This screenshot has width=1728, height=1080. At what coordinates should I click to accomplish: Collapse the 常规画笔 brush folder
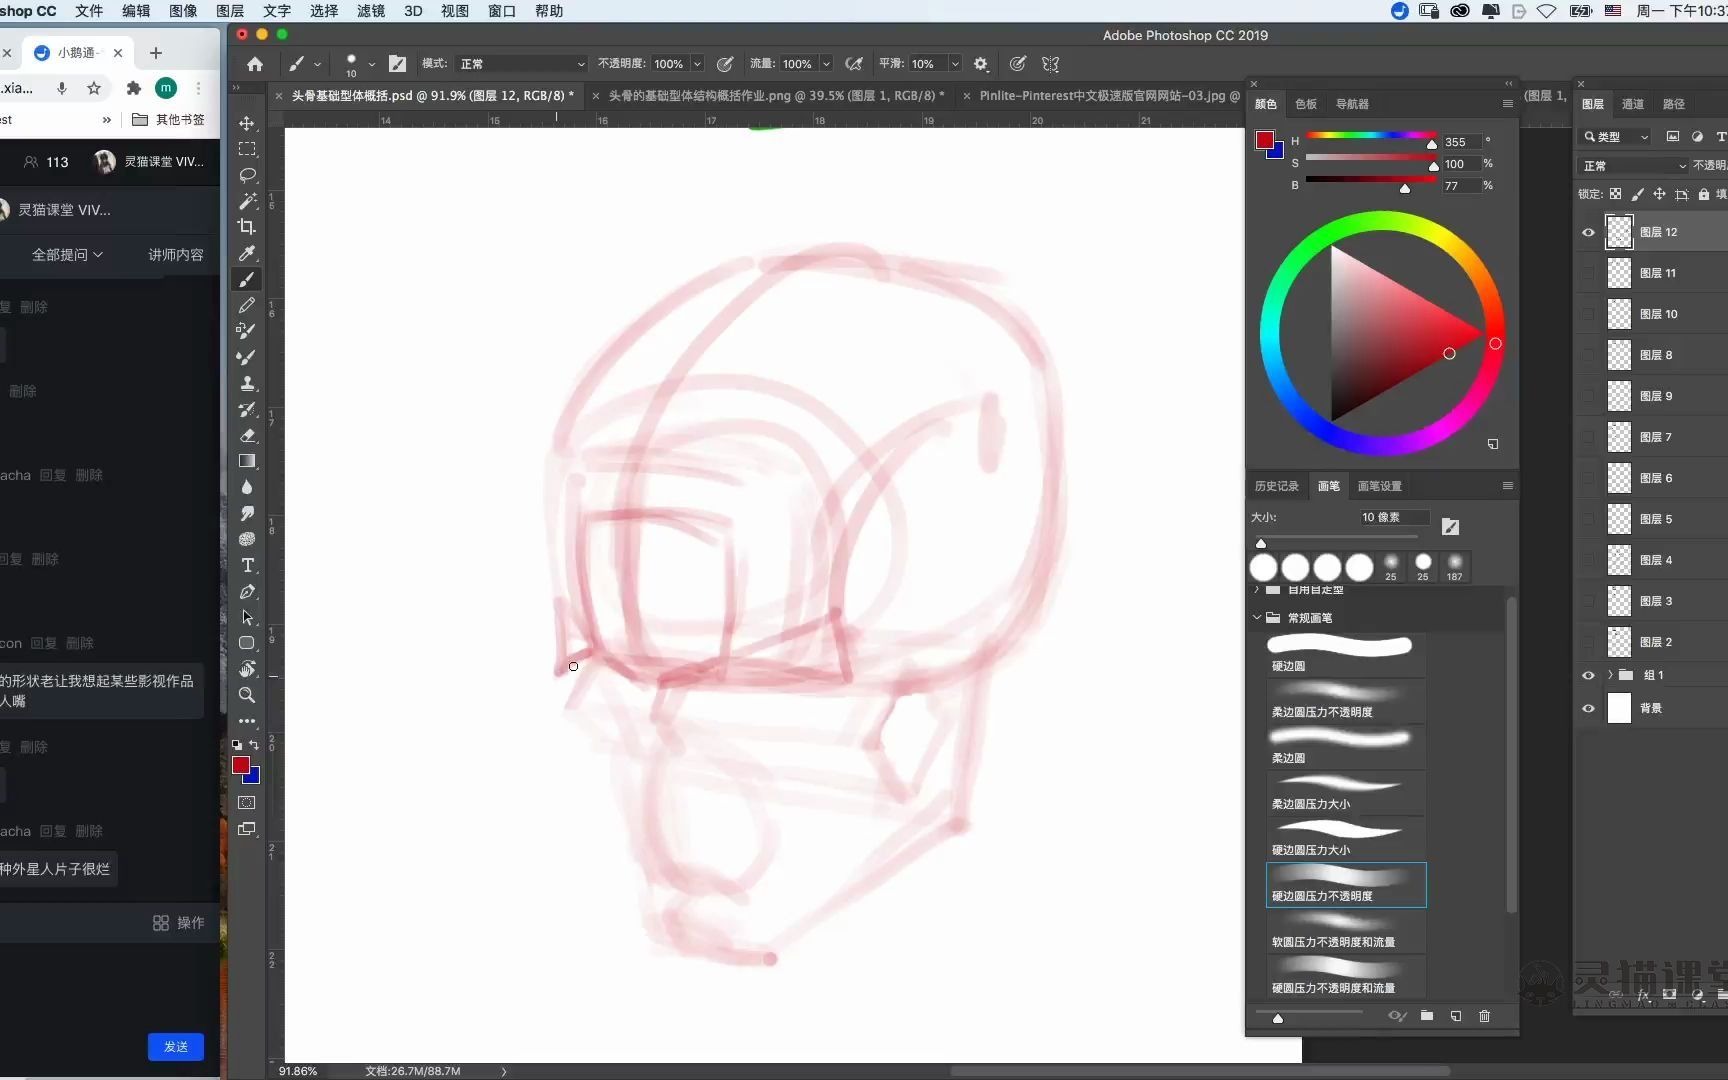(x=1257, y=618)
